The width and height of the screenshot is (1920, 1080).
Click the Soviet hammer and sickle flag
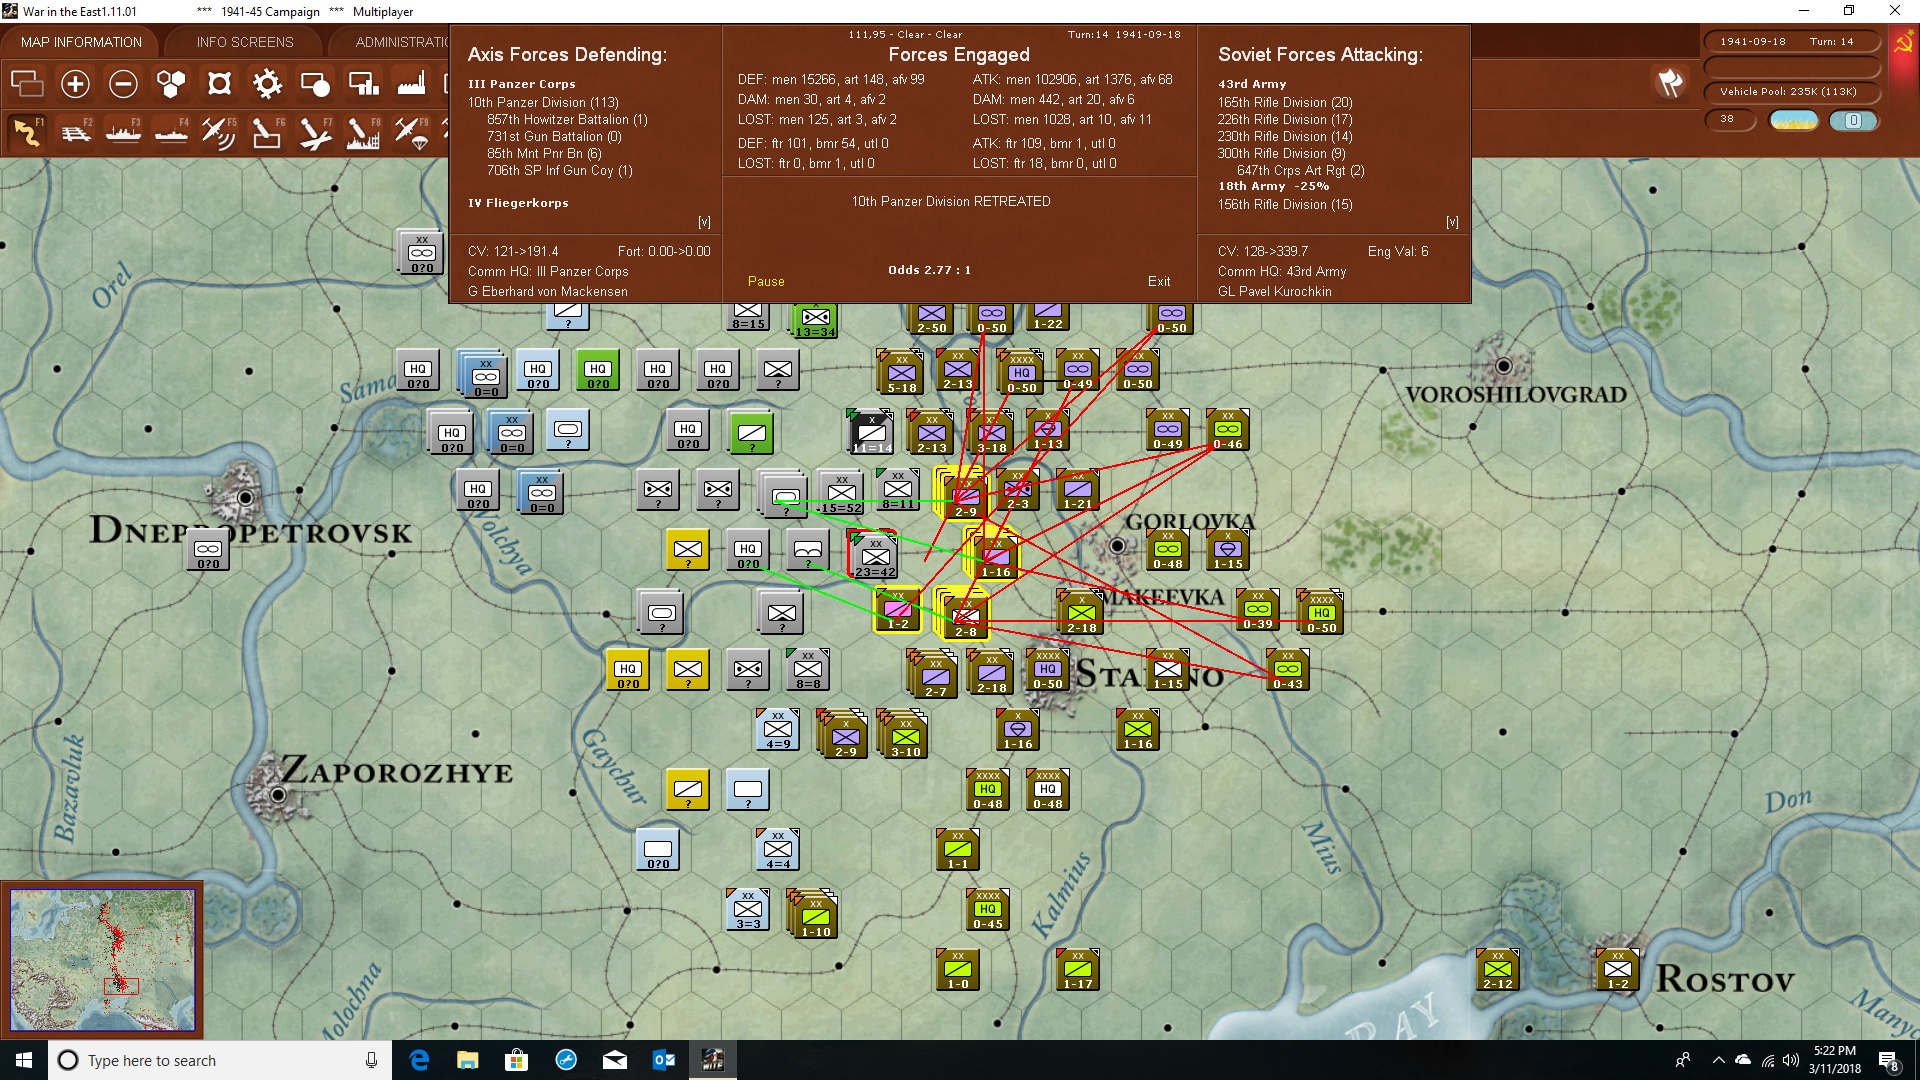(x=1902, y=42)
